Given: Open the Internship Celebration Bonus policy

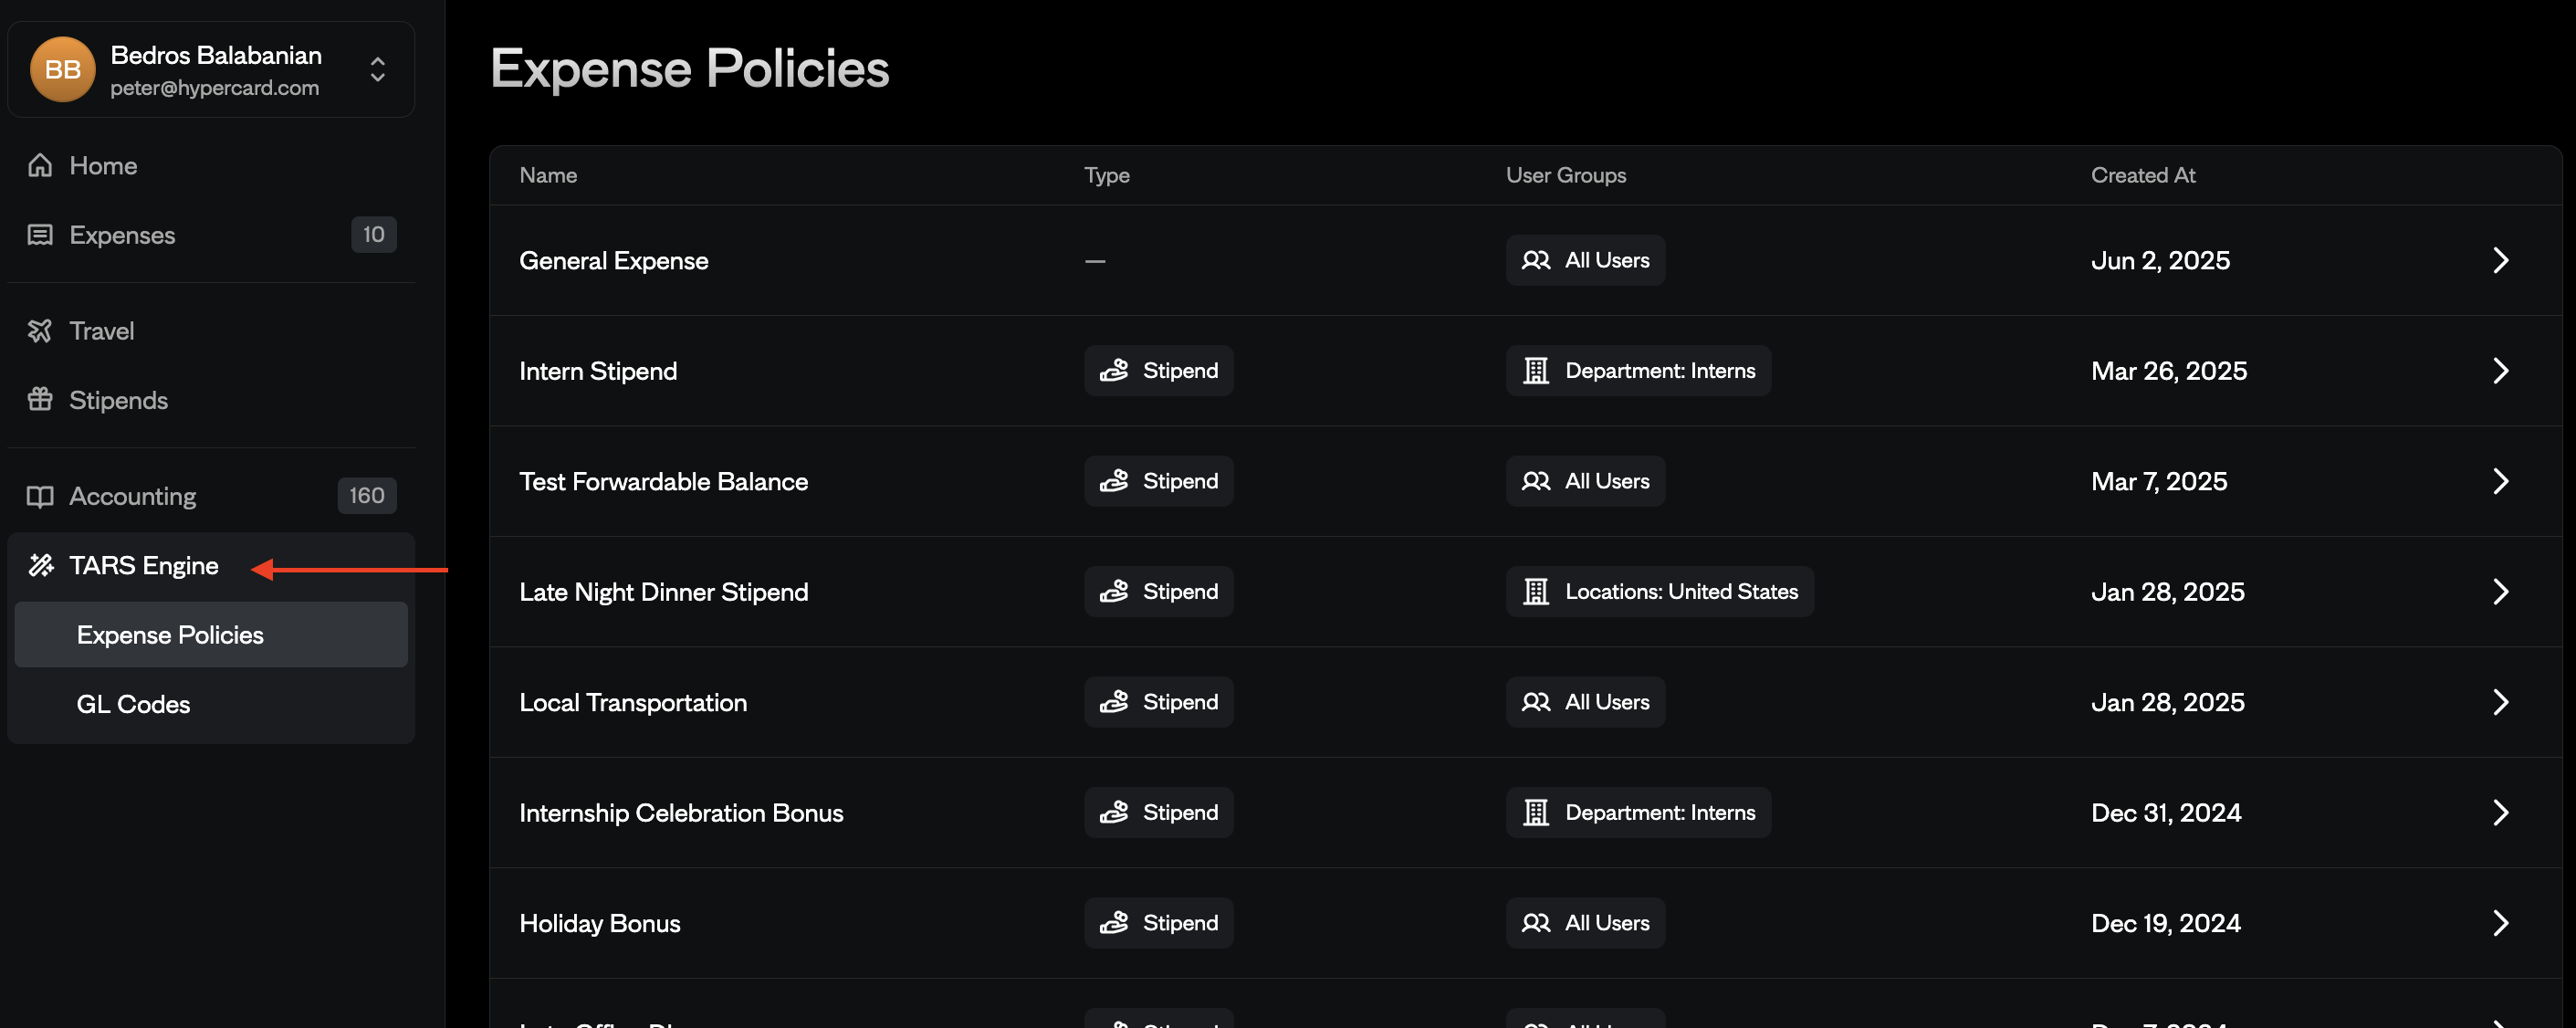Looking at the screenshot, I should 680,812.
